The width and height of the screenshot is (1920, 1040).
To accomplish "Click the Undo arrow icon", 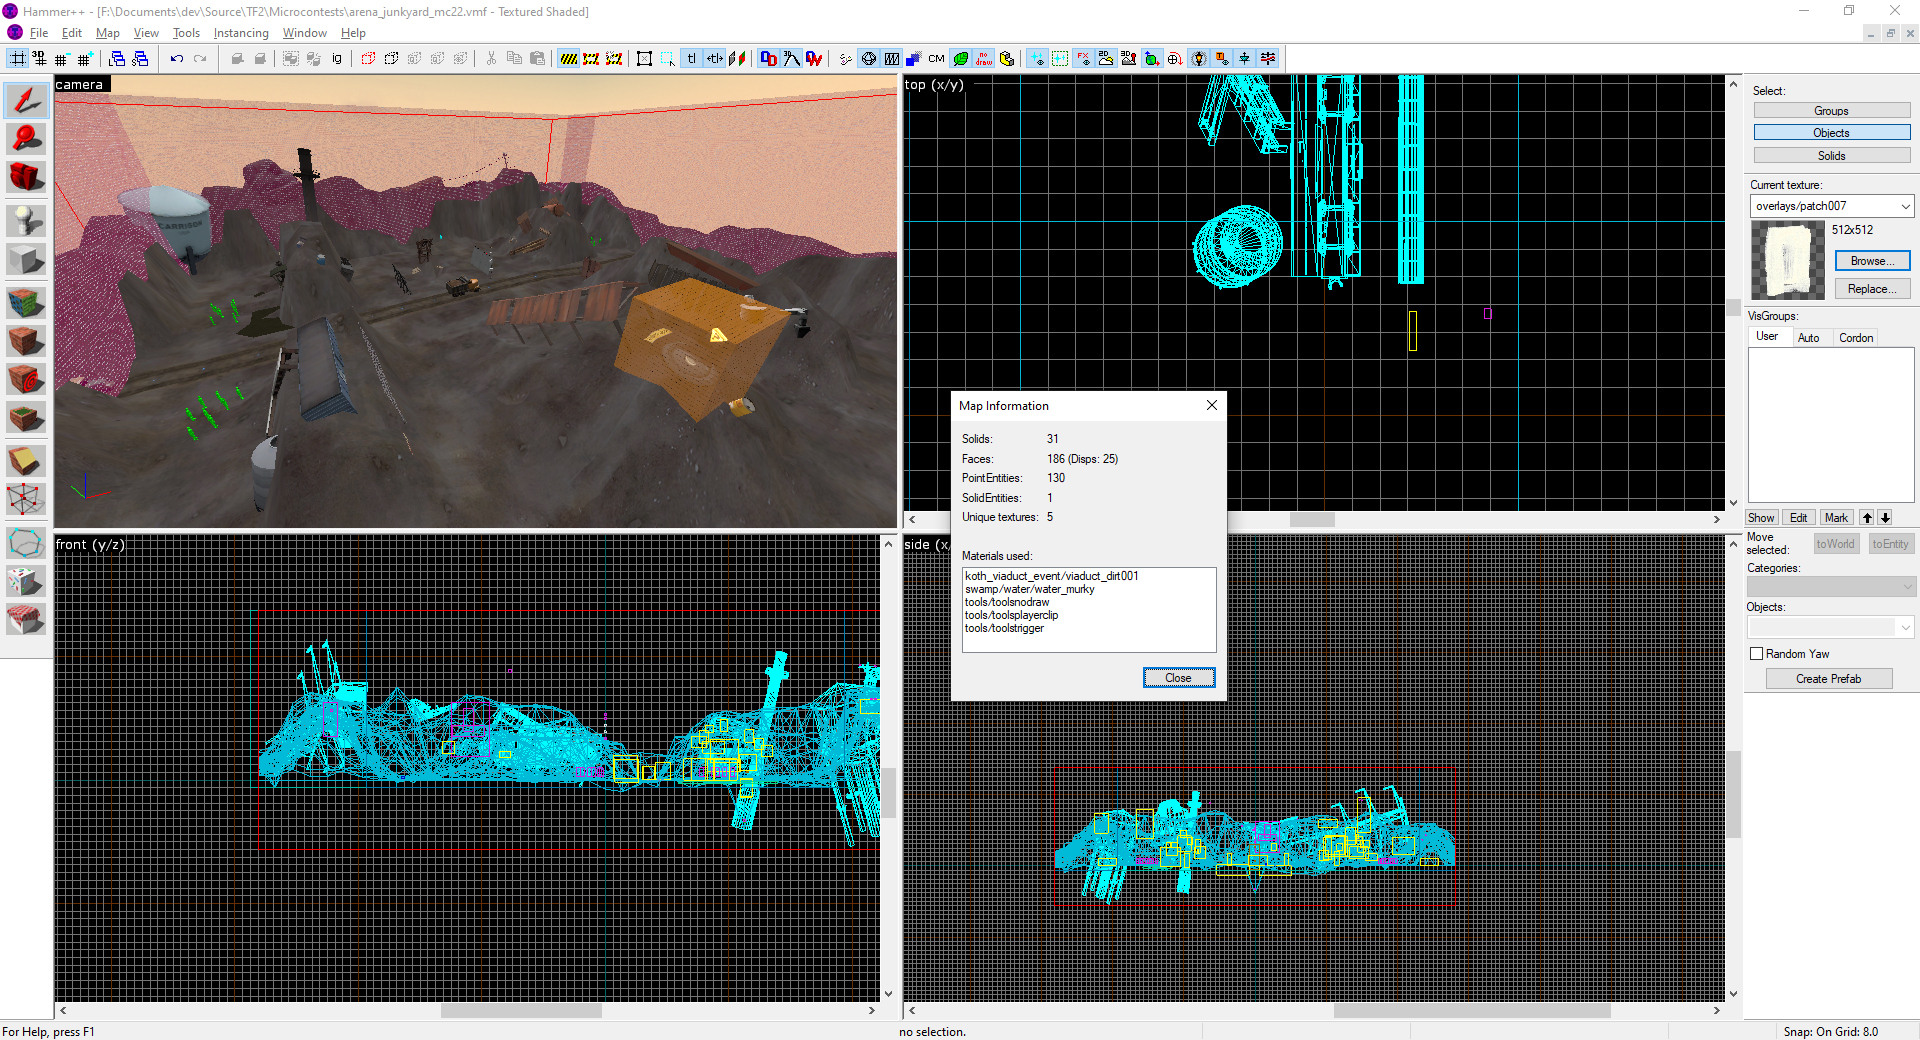I will pyautogui.click(x=176, y=59).
